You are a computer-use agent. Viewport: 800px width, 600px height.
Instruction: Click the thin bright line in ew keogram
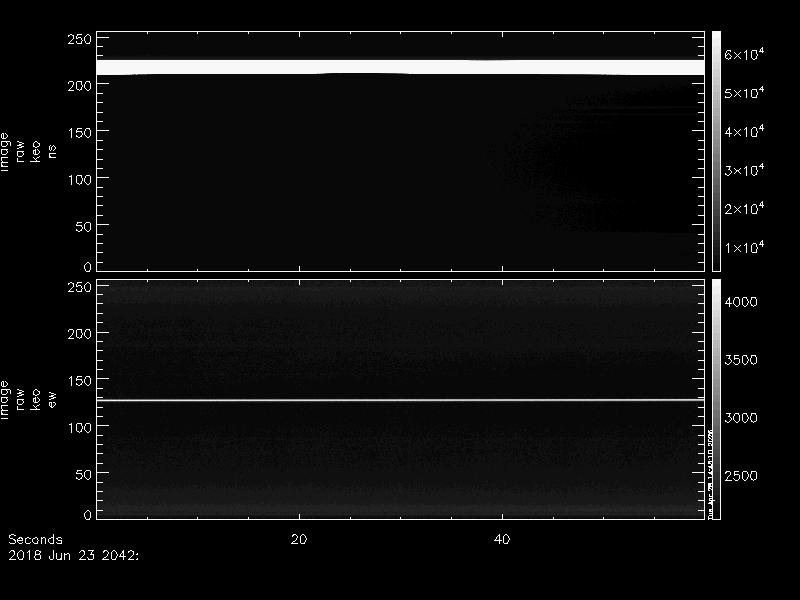click(x=401, y=400)
